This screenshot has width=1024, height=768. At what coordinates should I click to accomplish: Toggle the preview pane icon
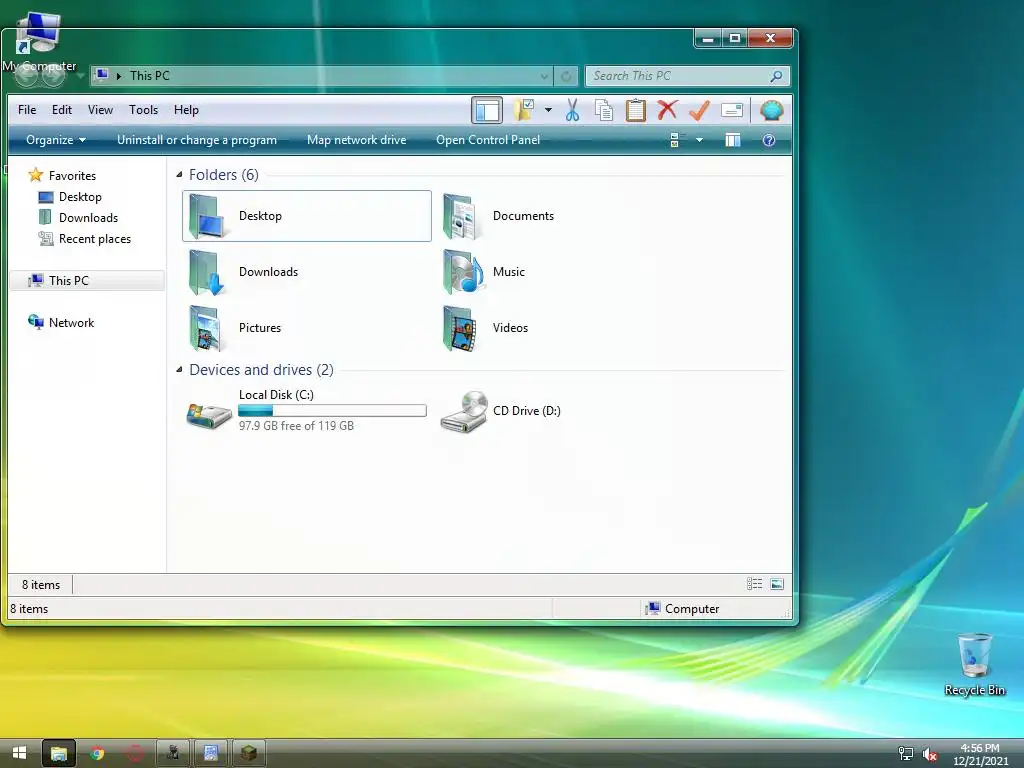[733, 140]
